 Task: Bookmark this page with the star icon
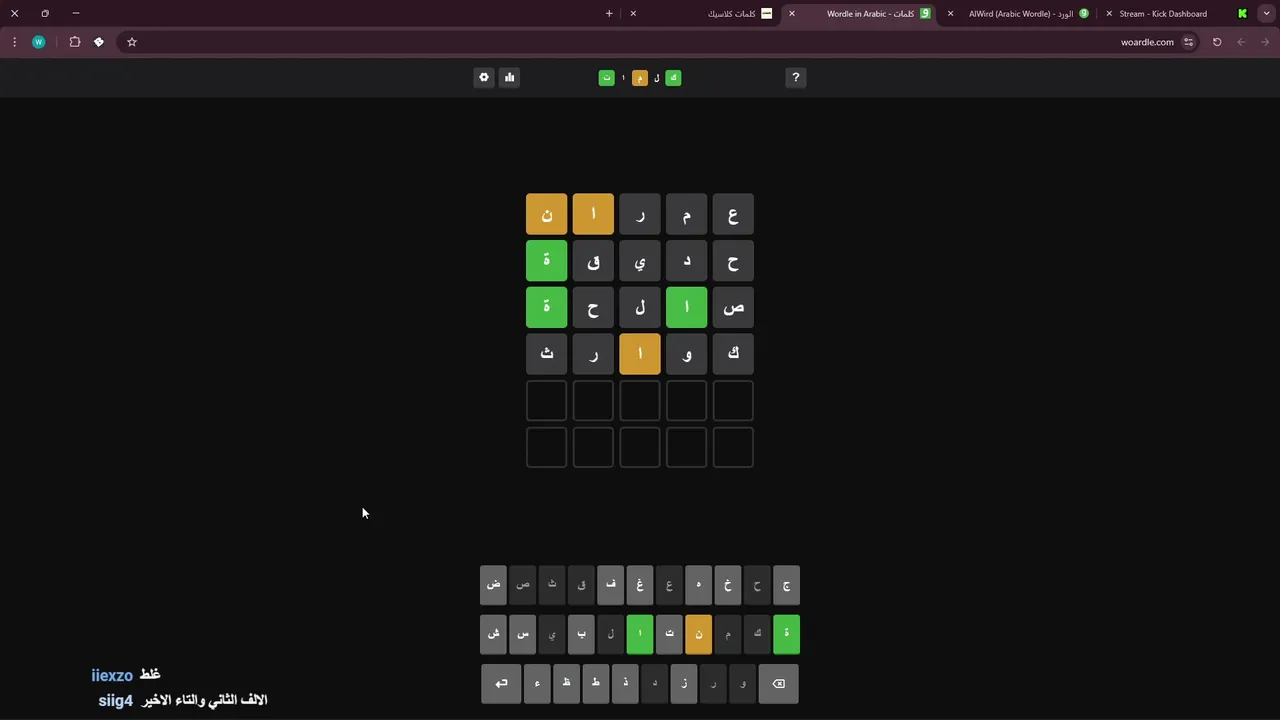pos(131,42)
